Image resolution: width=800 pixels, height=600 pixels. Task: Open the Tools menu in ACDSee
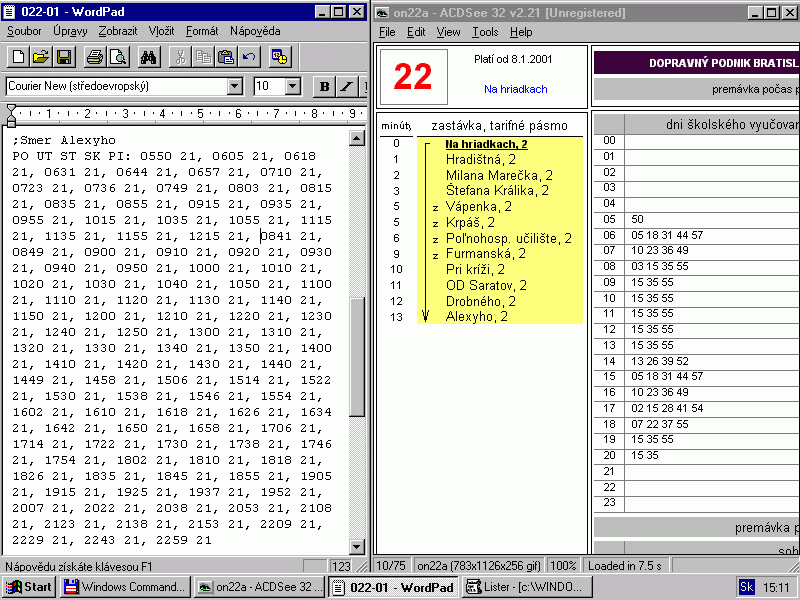[x=485, y=32]
